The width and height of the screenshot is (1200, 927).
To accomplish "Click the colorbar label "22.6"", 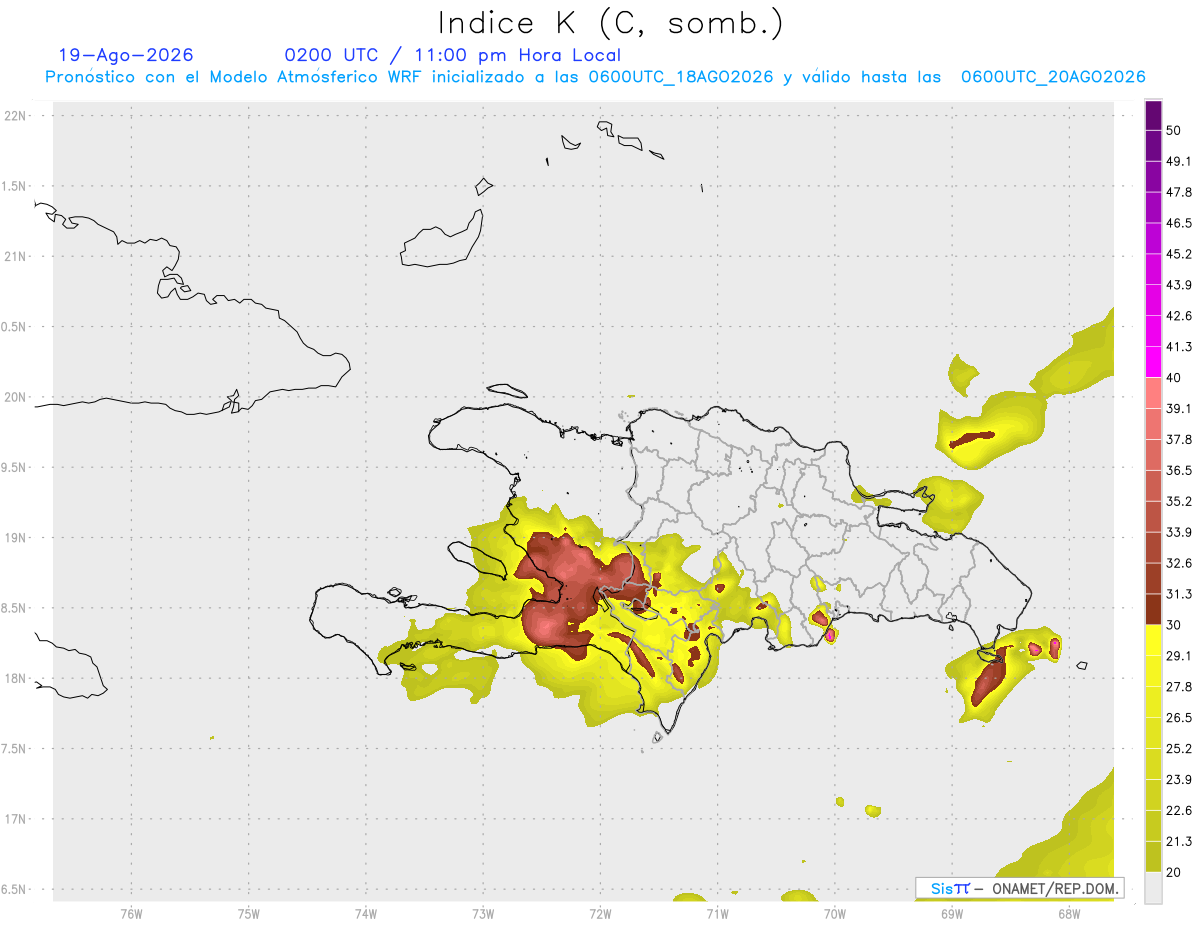I will (x=1179, y=810).
